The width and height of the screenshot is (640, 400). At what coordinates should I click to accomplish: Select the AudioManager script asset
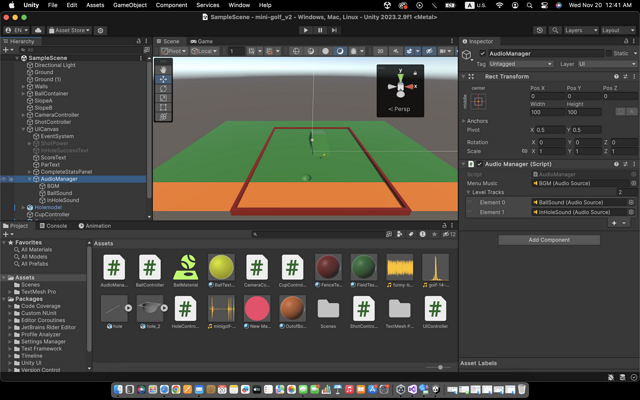point(114,271)
